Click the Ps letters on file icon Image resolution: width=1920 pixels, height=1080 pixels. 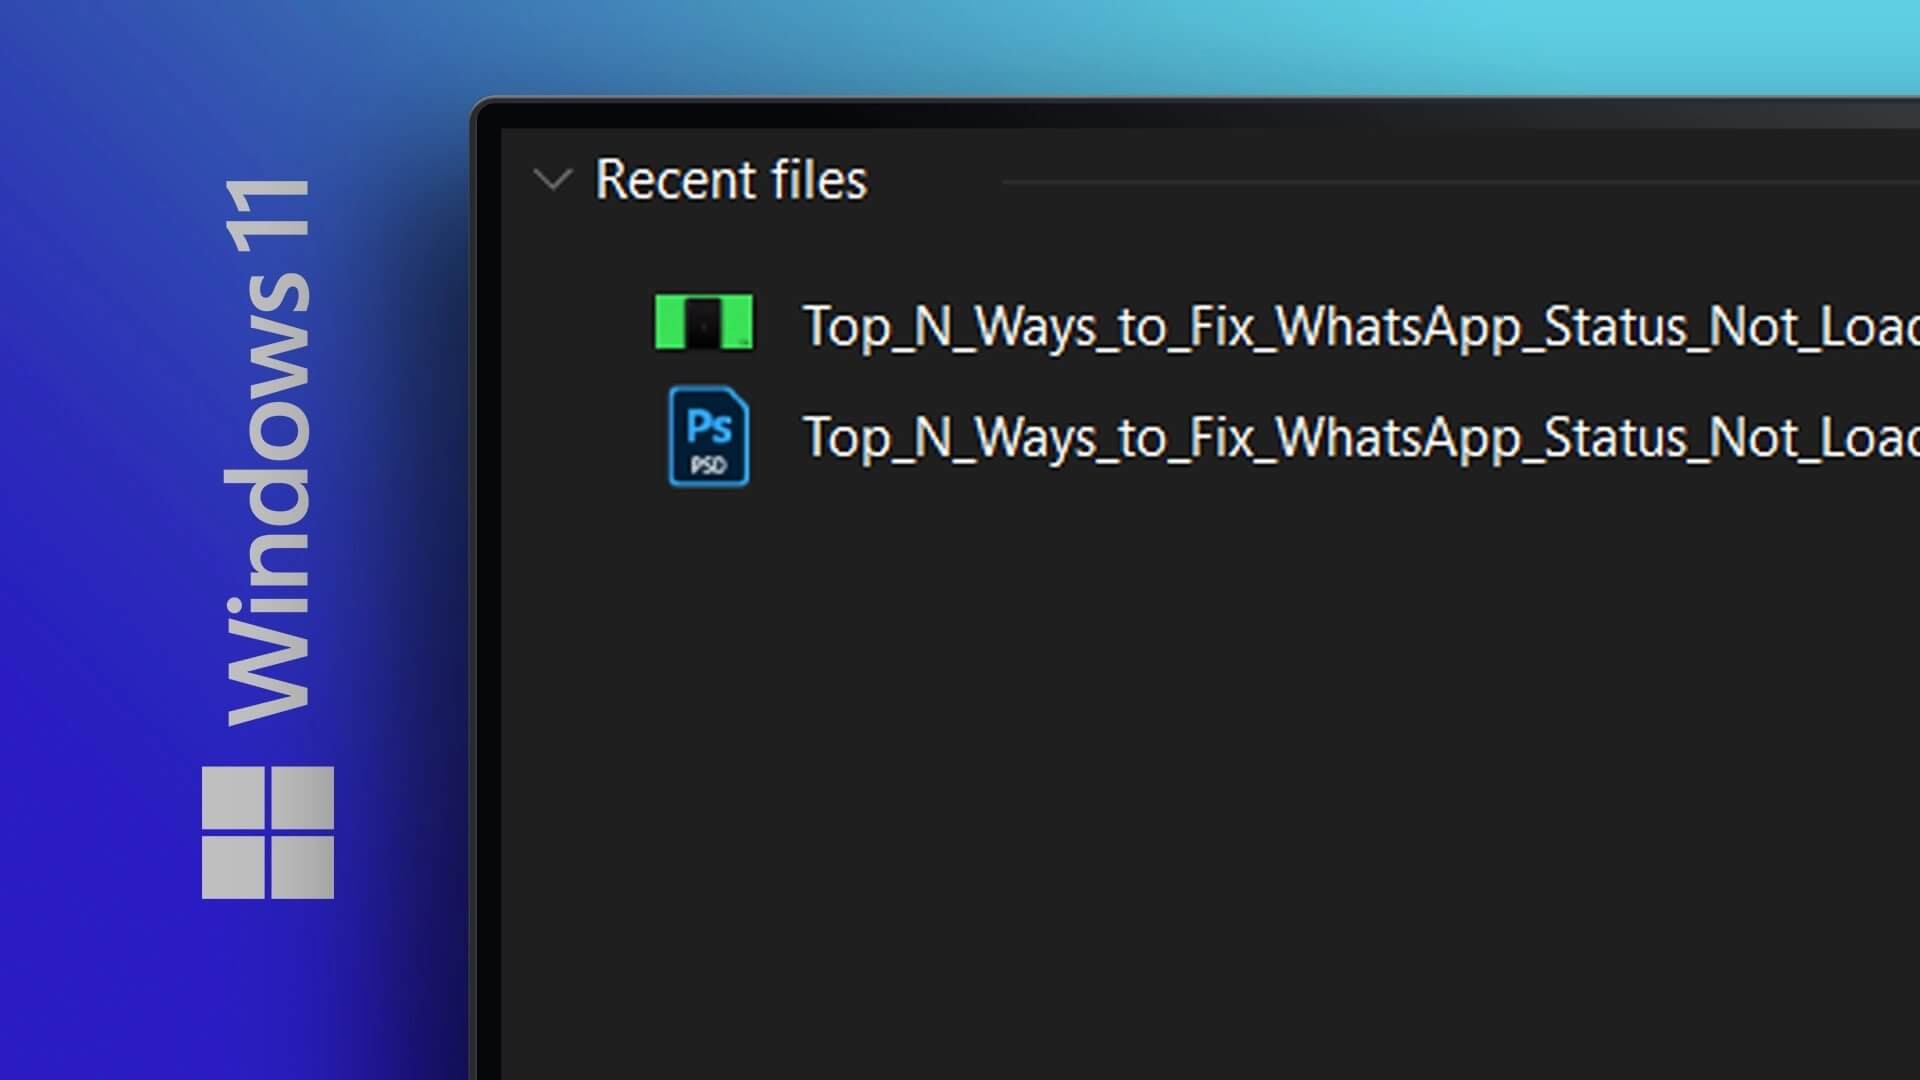pyautogui.click(x=709, y=427)
